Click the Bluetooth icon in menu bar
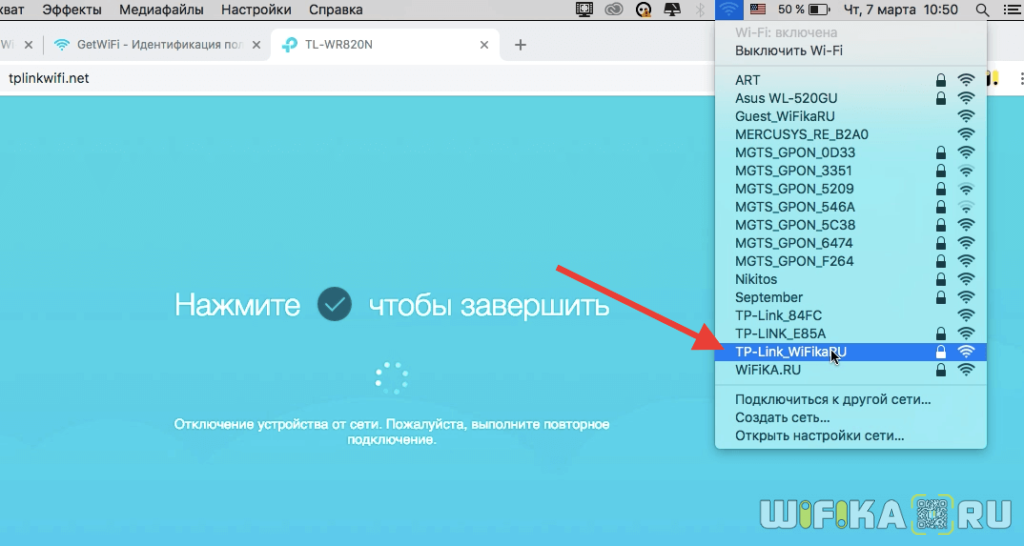The image size is (1024, 546). coord(699,10)
